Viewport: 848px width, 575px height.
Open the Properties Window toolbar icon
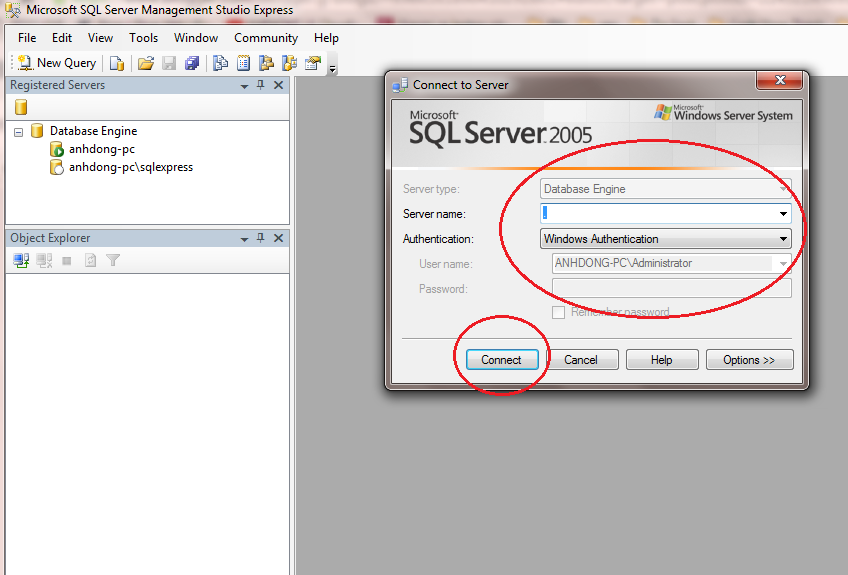click(313, 63)
